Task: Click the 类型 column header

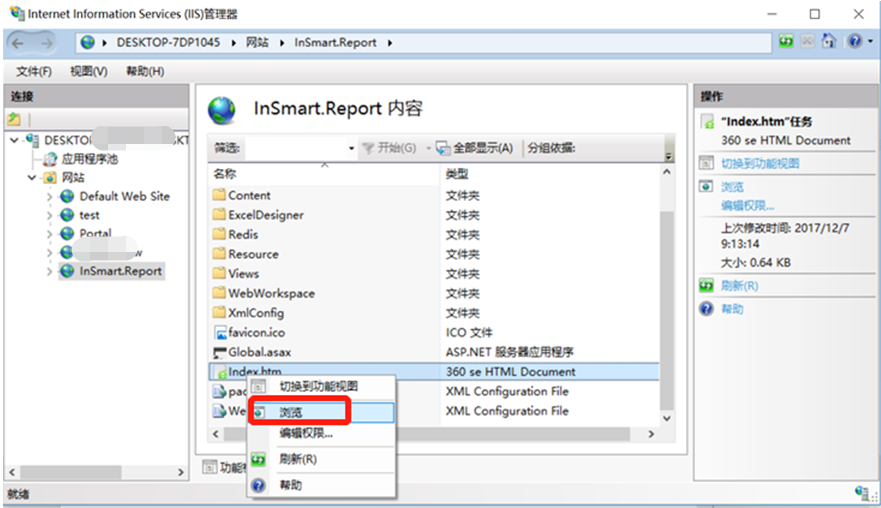Action: pos(457,174)
